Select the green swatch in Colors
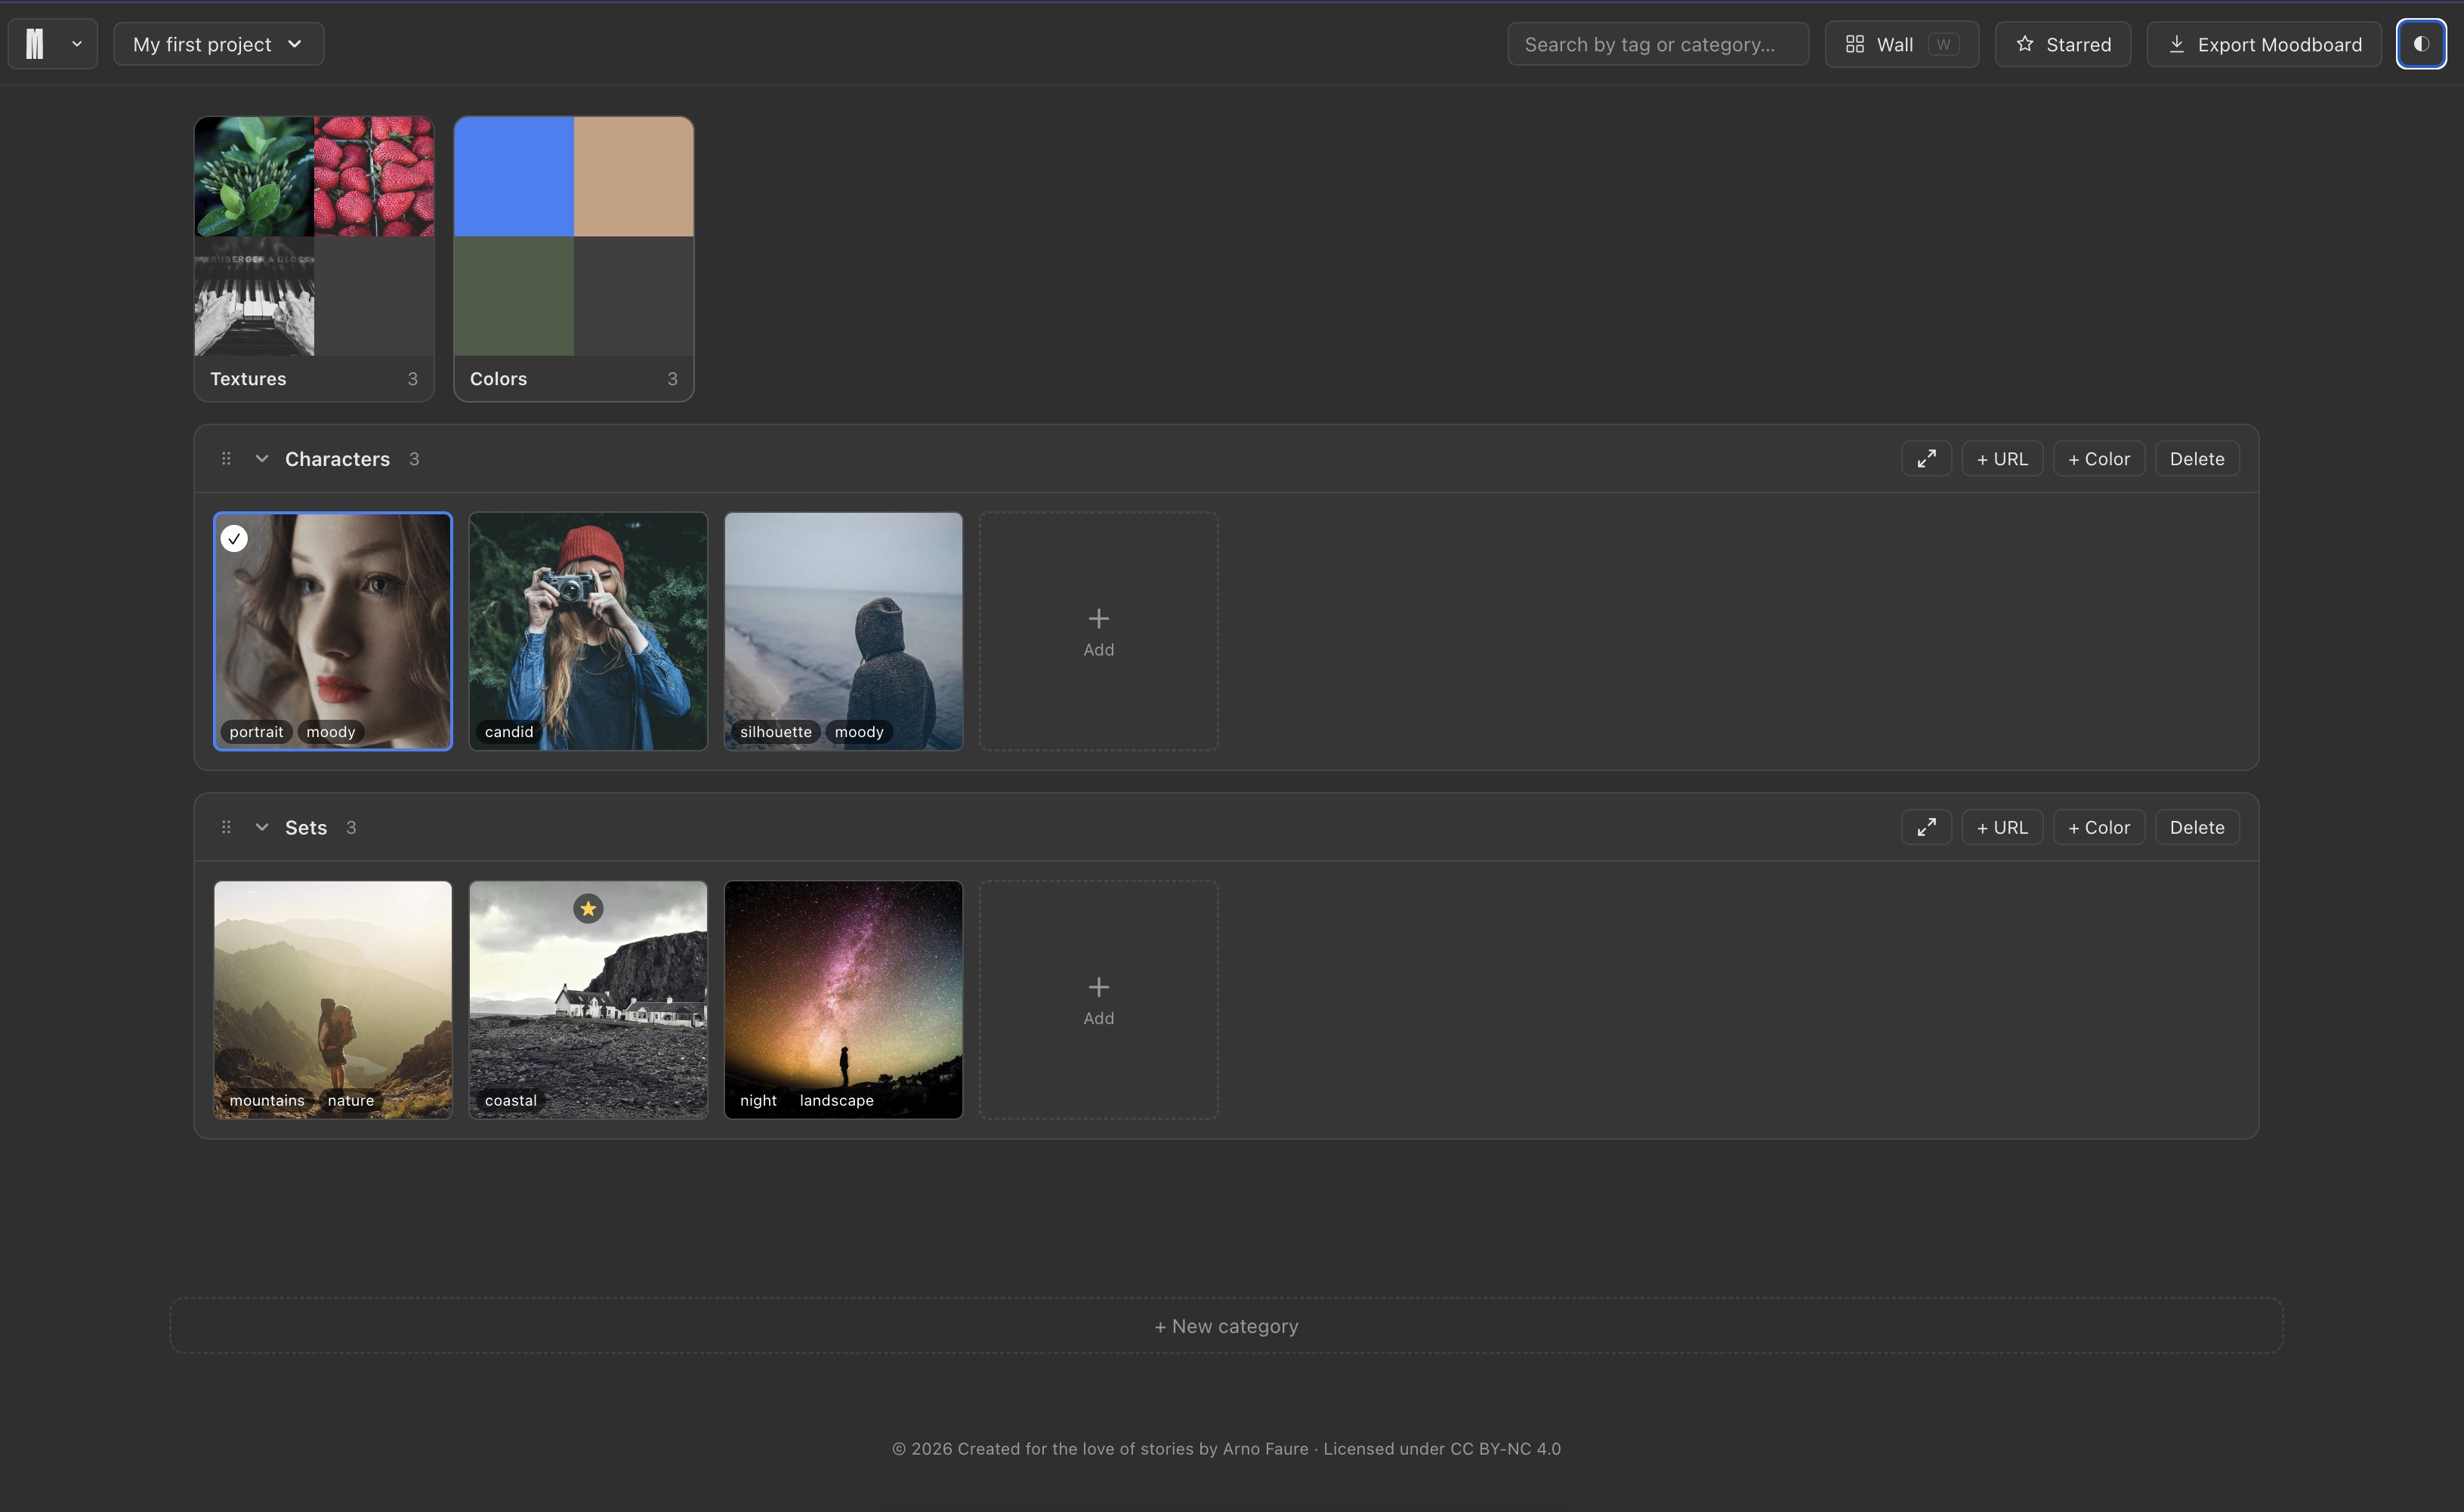2464x1512 pixels. click(514, 296)
